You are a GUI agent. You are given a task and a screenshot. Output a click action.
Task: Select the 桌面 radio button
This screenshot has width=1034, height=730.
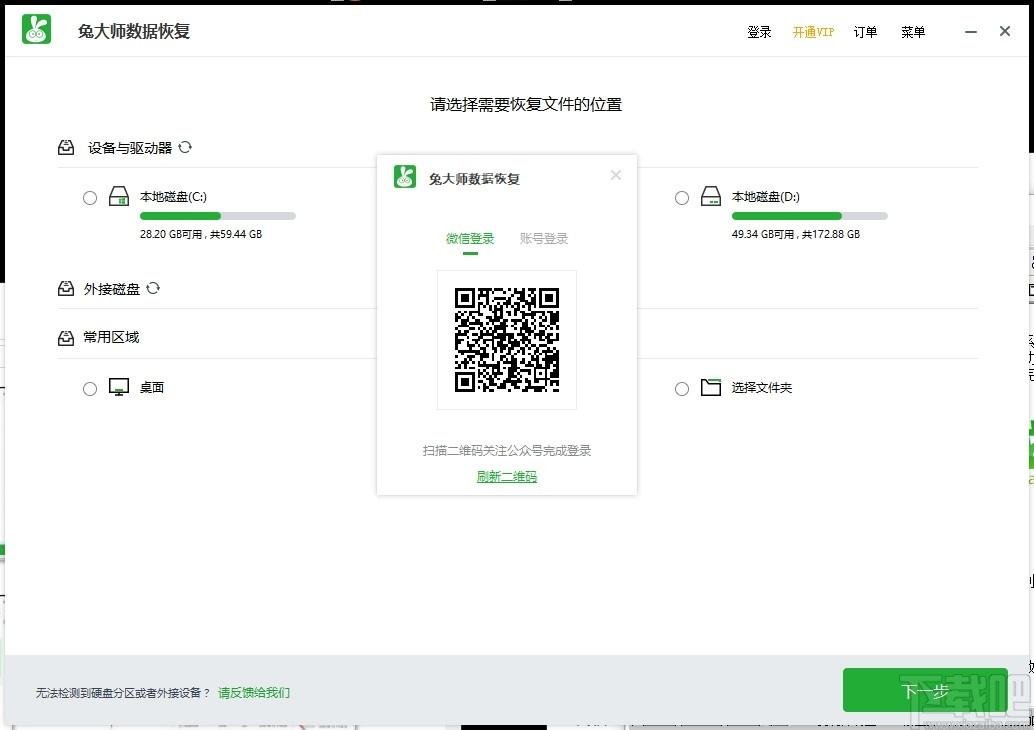90,389
